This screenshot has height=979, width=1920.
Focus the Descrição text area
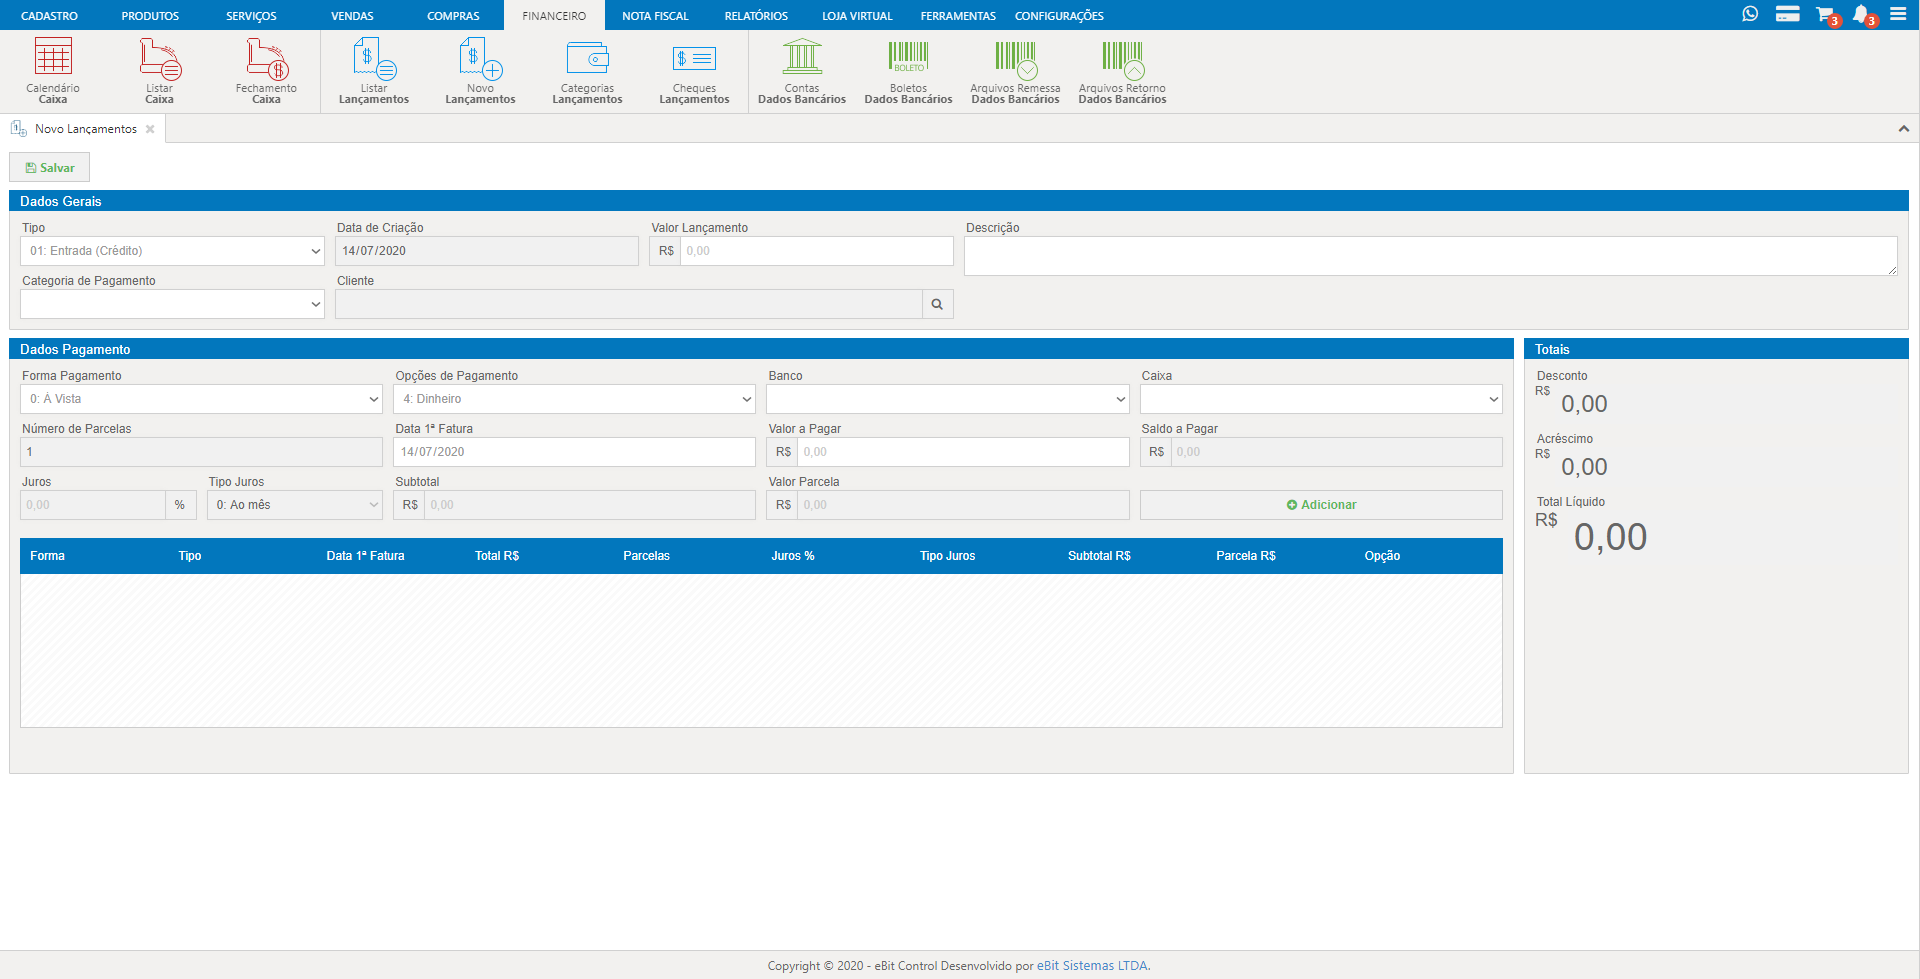(1430, 256)
